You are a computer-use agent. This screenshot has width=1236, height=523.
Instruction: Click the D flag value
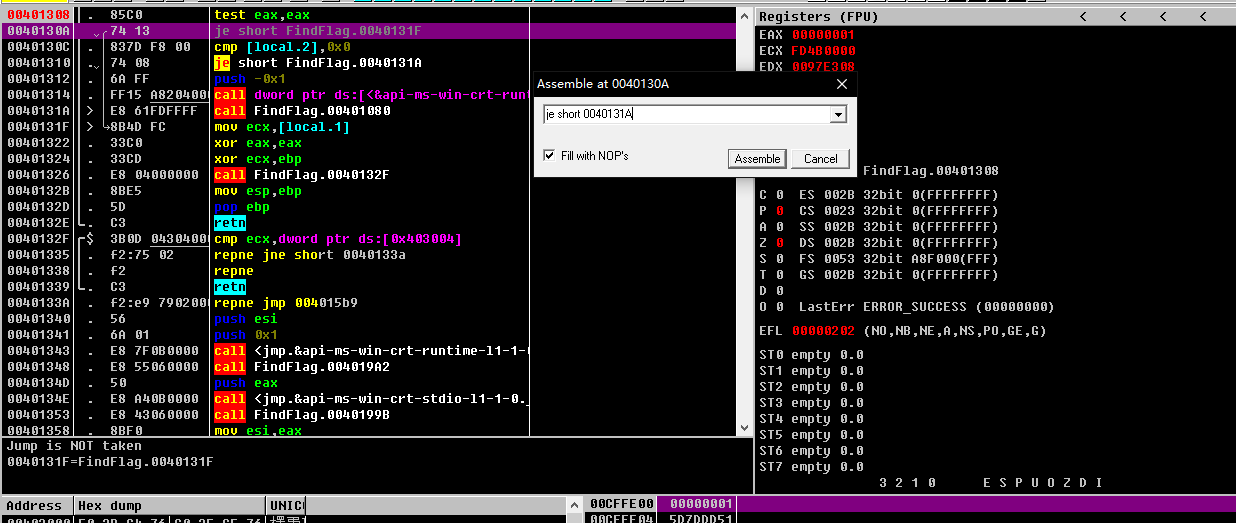click(779, 291)
